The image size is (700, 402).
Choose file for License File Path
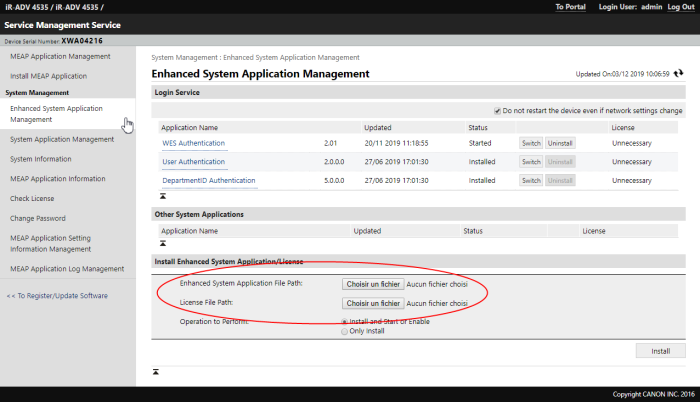pos(373,303)
